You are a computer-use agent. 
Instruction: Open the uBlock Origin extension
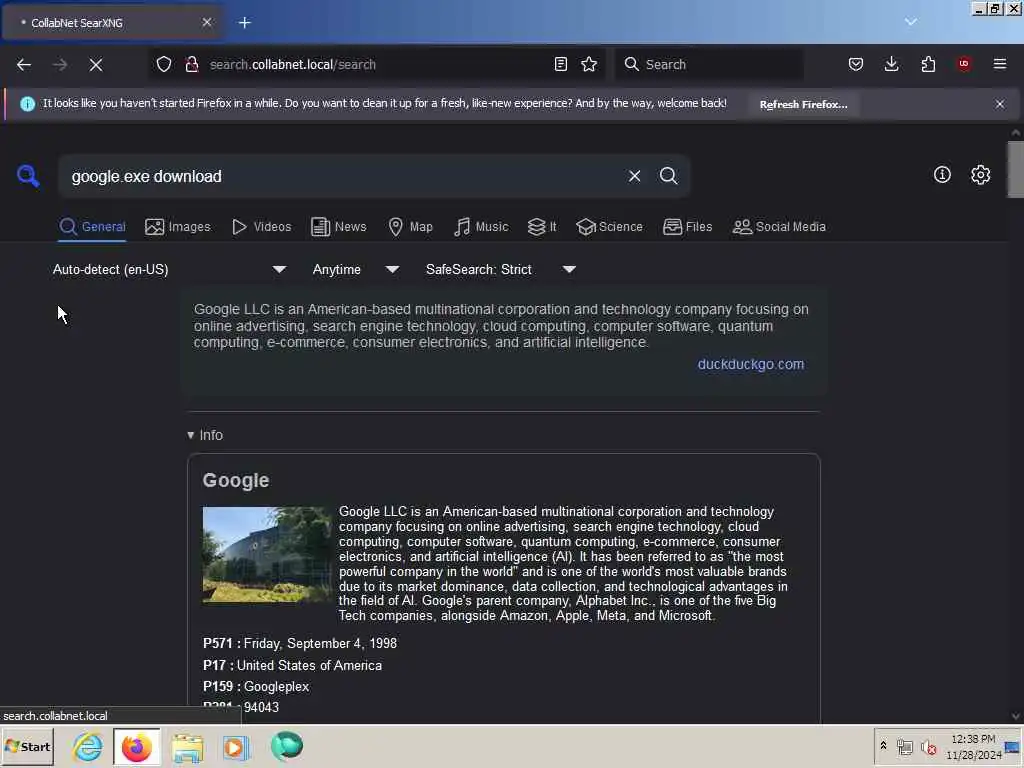[x=964, y=64]
